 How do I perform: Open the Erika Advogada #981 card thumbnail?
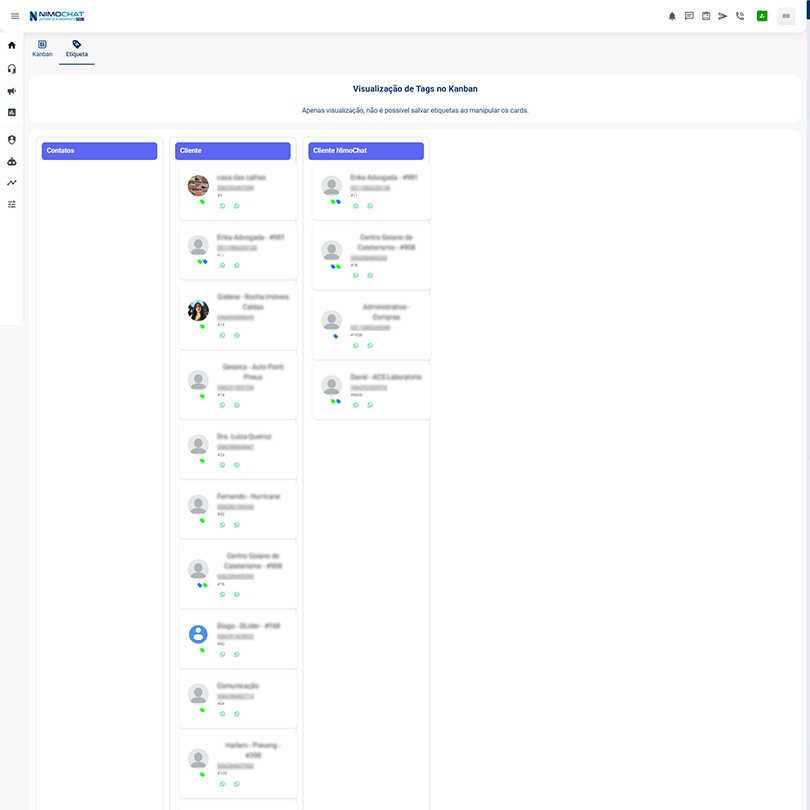pyautogui.click(x=196, y=247)
